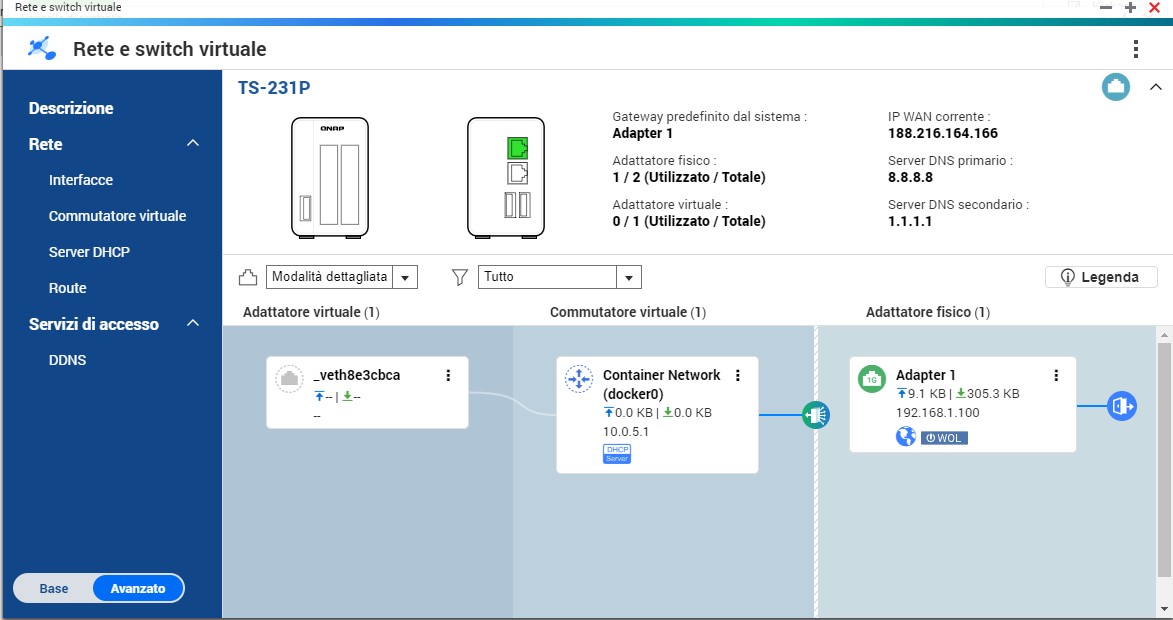Go to Server DHCP page
Screen dimensions: 1173x620
(89, 252)
